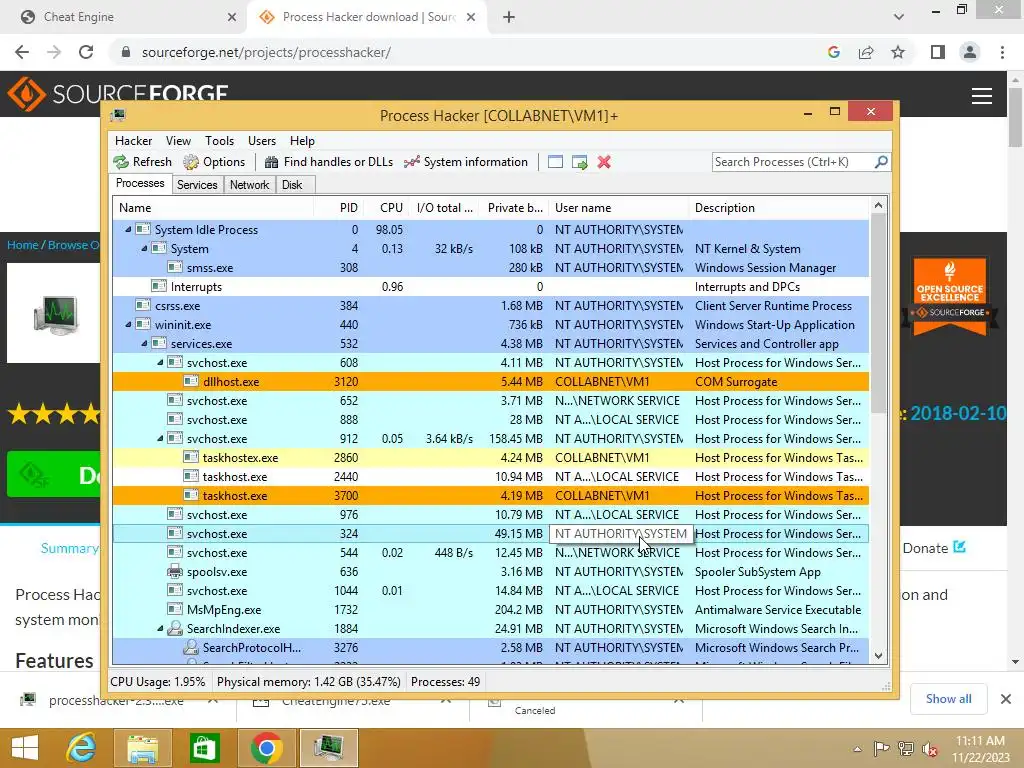The height and width of the screenshot is (768, 1024).
Task: Open Internet Explorer from taskbar
Action: 81,748
